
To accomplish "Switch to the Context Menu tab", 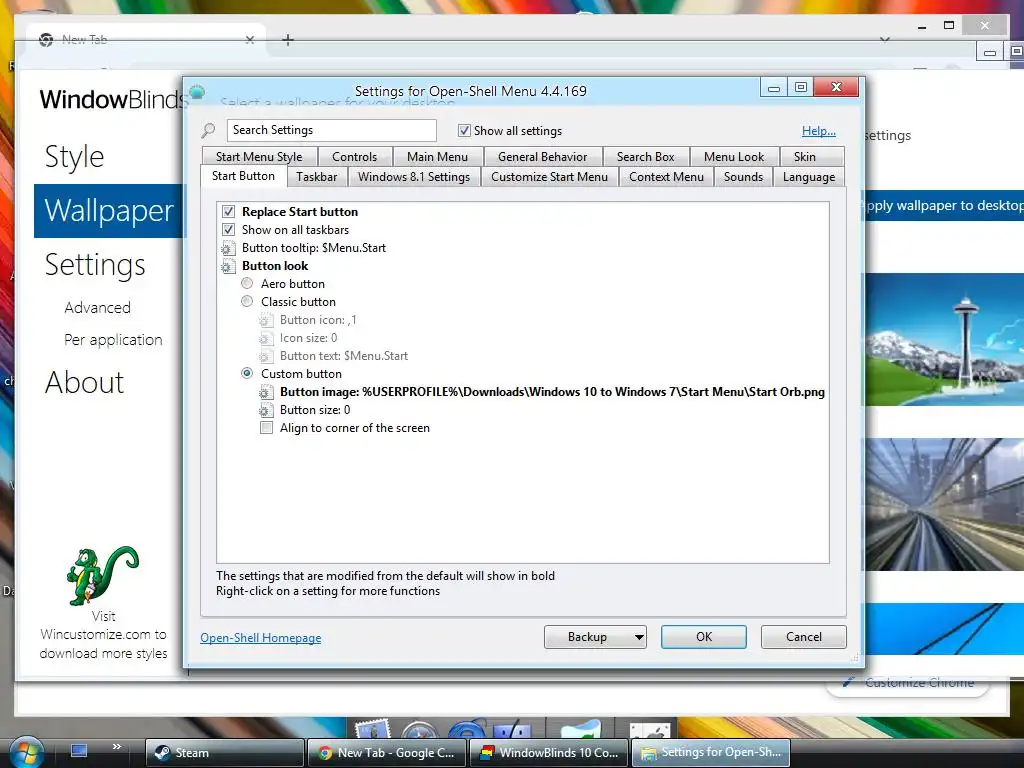I will click(667, 177).
